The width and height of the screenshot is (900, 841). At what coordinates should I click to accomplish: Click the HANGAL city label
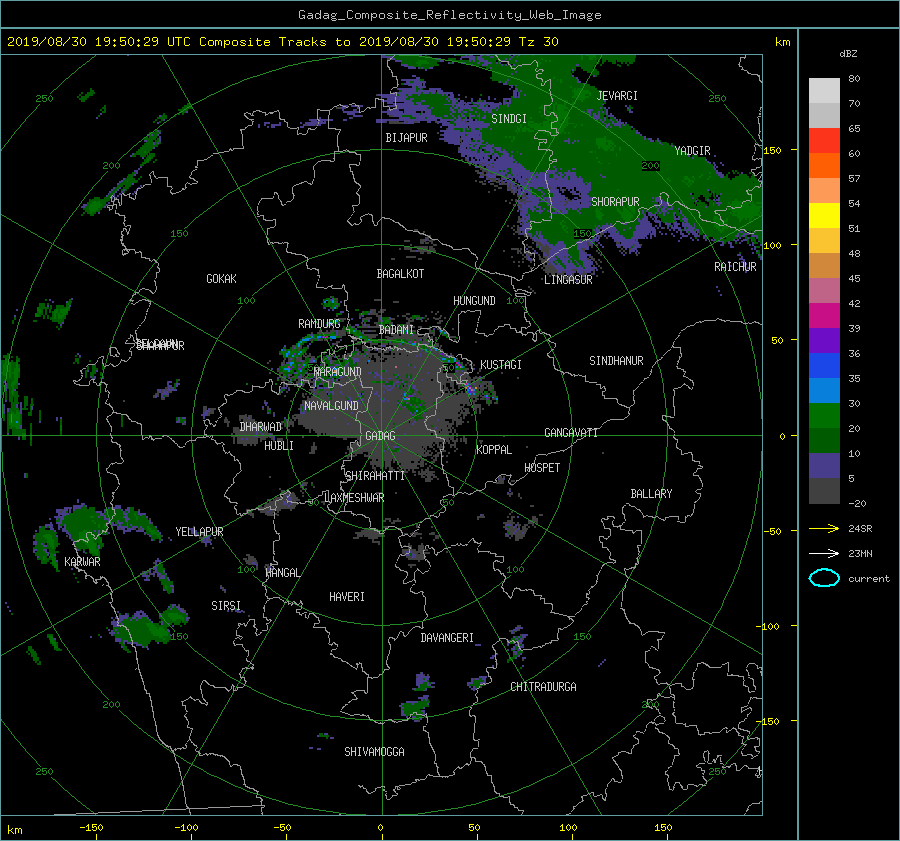pyautogui.click(x=283, y=573)
